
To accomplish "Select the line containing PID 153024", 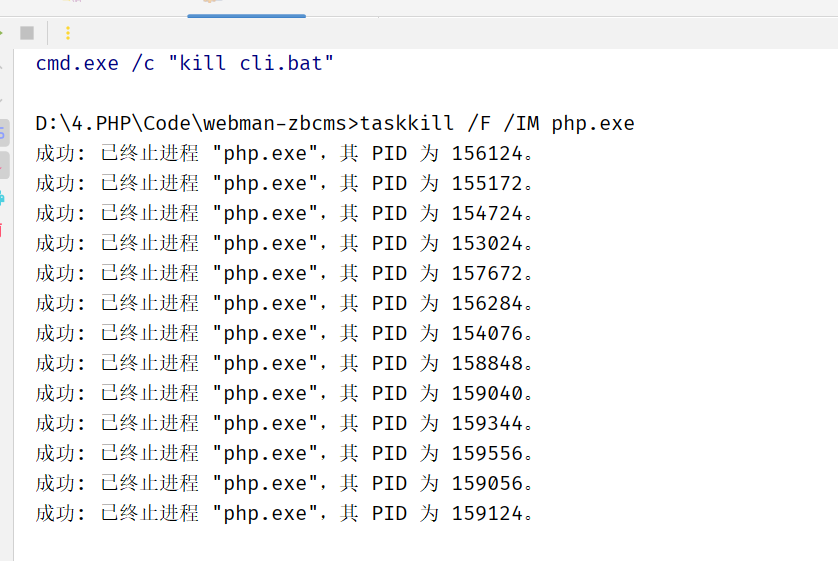I will click(x=284, y=244).
